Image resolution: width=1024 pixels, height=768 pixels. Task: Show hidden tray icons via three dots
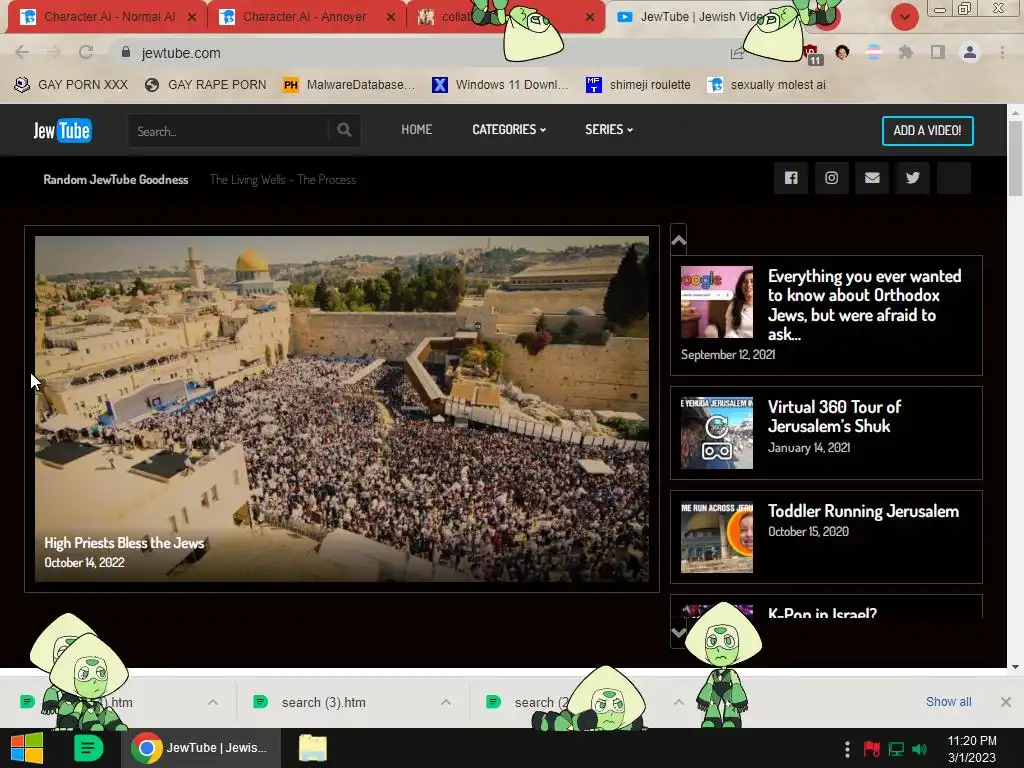coord(847,749)
